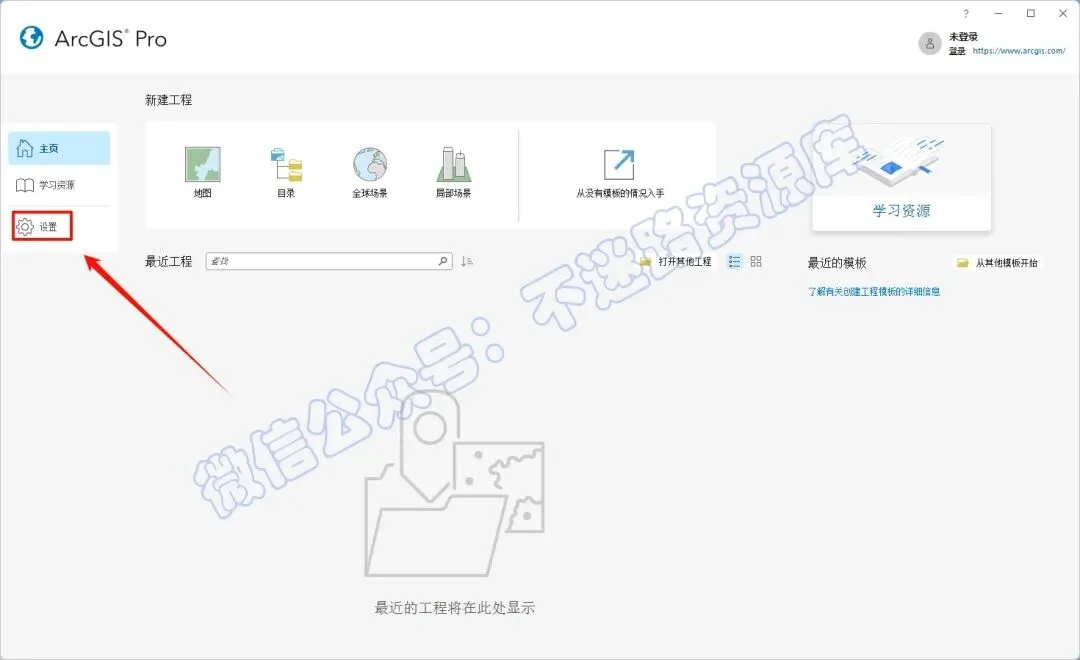This screenshot has width=1080, height=660.
Task: Minimize the ArcGIS Pro window
Action: click(x=998, y=13)
